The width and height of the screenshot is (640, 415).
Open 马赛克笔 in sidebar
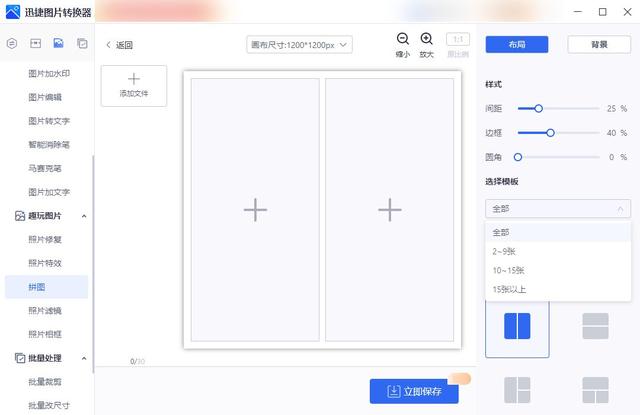click(x=45, y=168)
